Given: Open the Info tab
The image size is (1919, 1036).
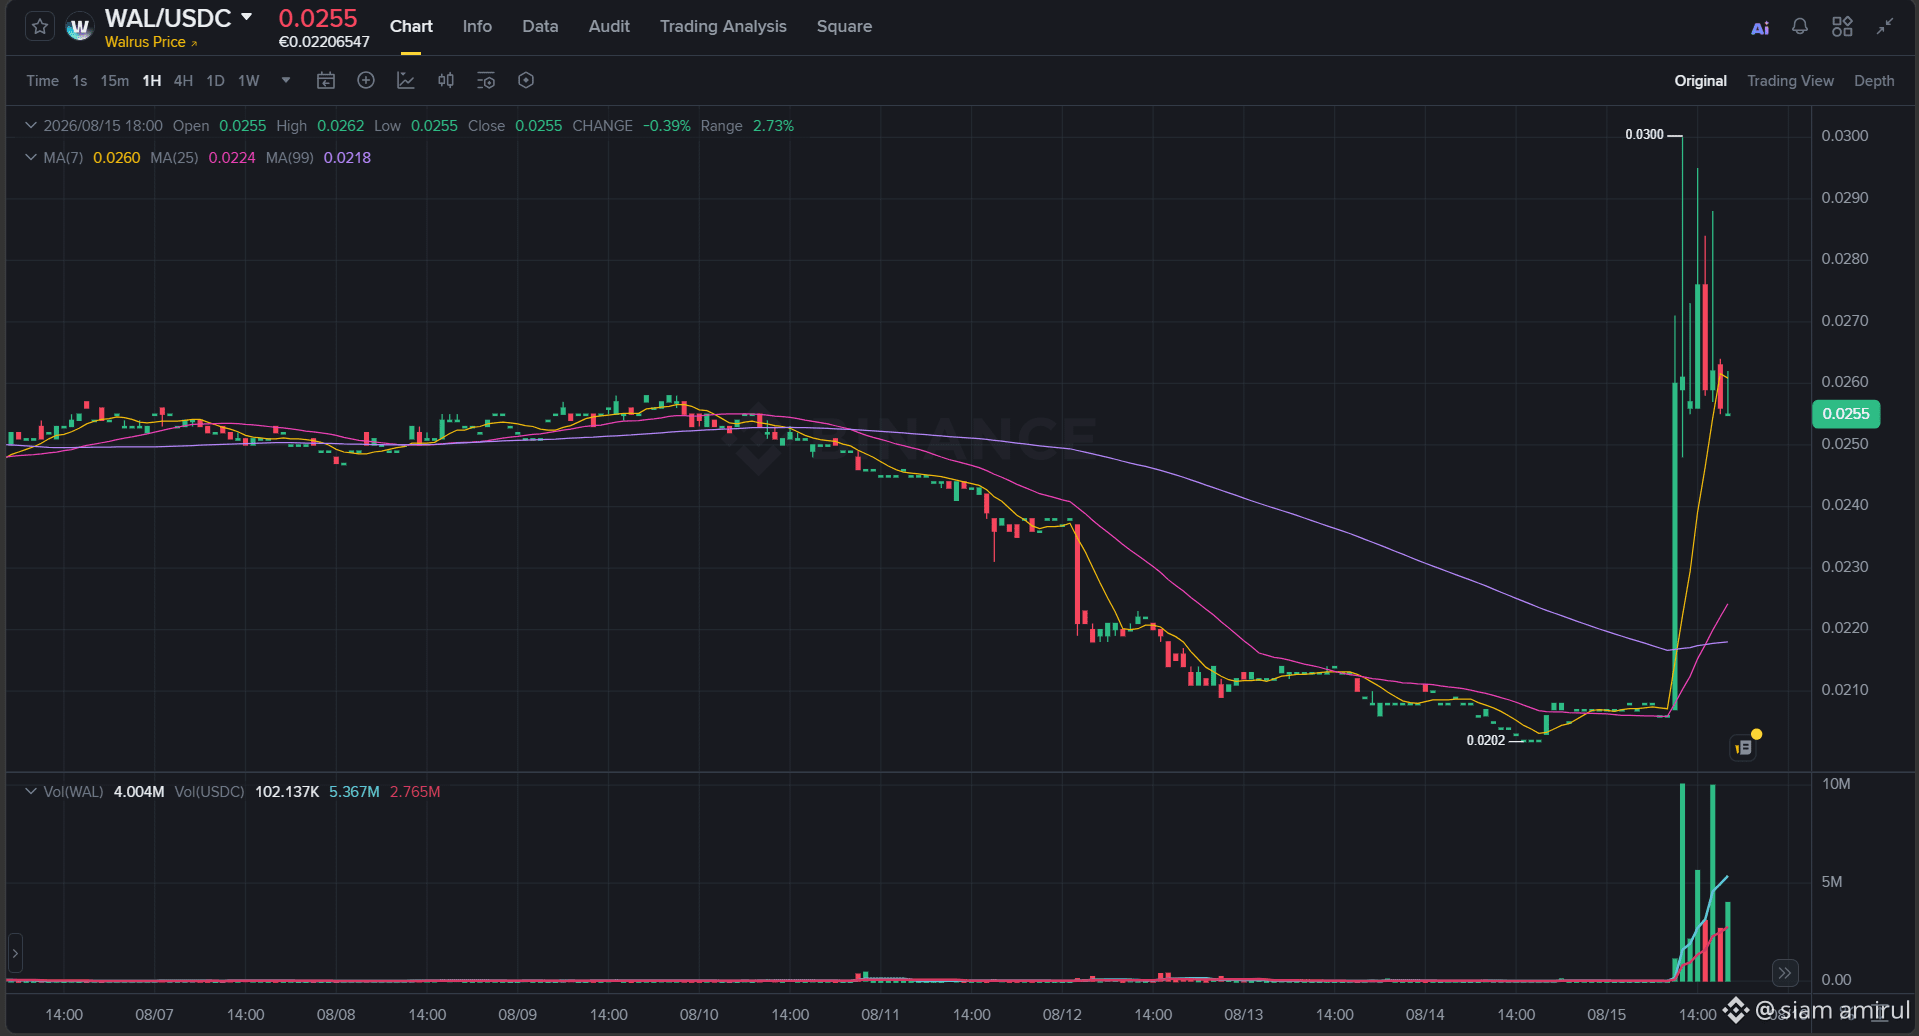Looking at the screenshot, I should (477, 27).
